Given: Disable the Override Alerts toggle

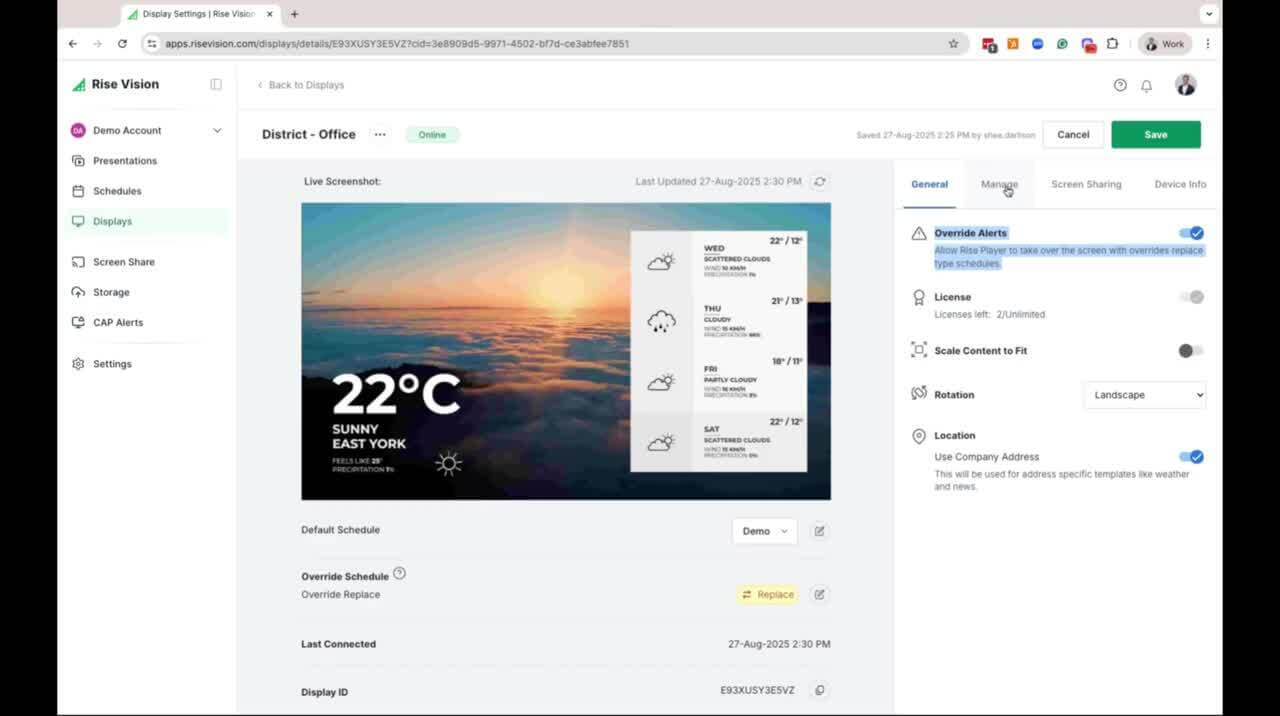Looking at the screenshot, I should [x=1191, y=233].
